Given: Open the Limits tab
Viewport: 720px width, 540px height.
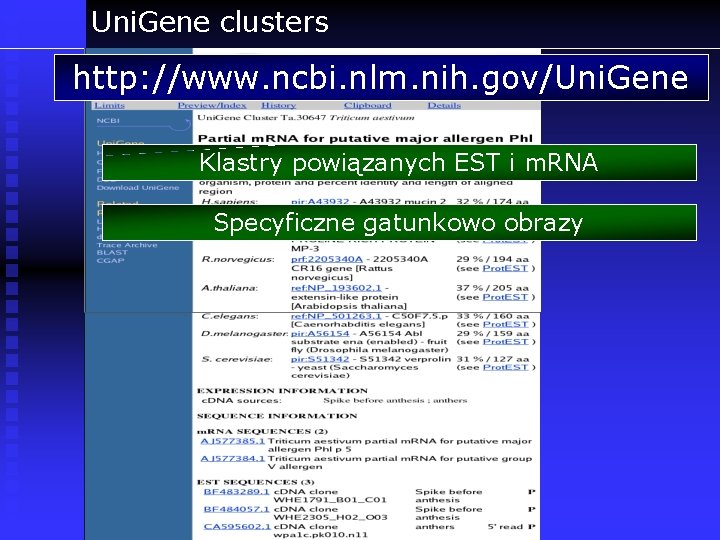Looking at the screenshot, I should point(109,105).
